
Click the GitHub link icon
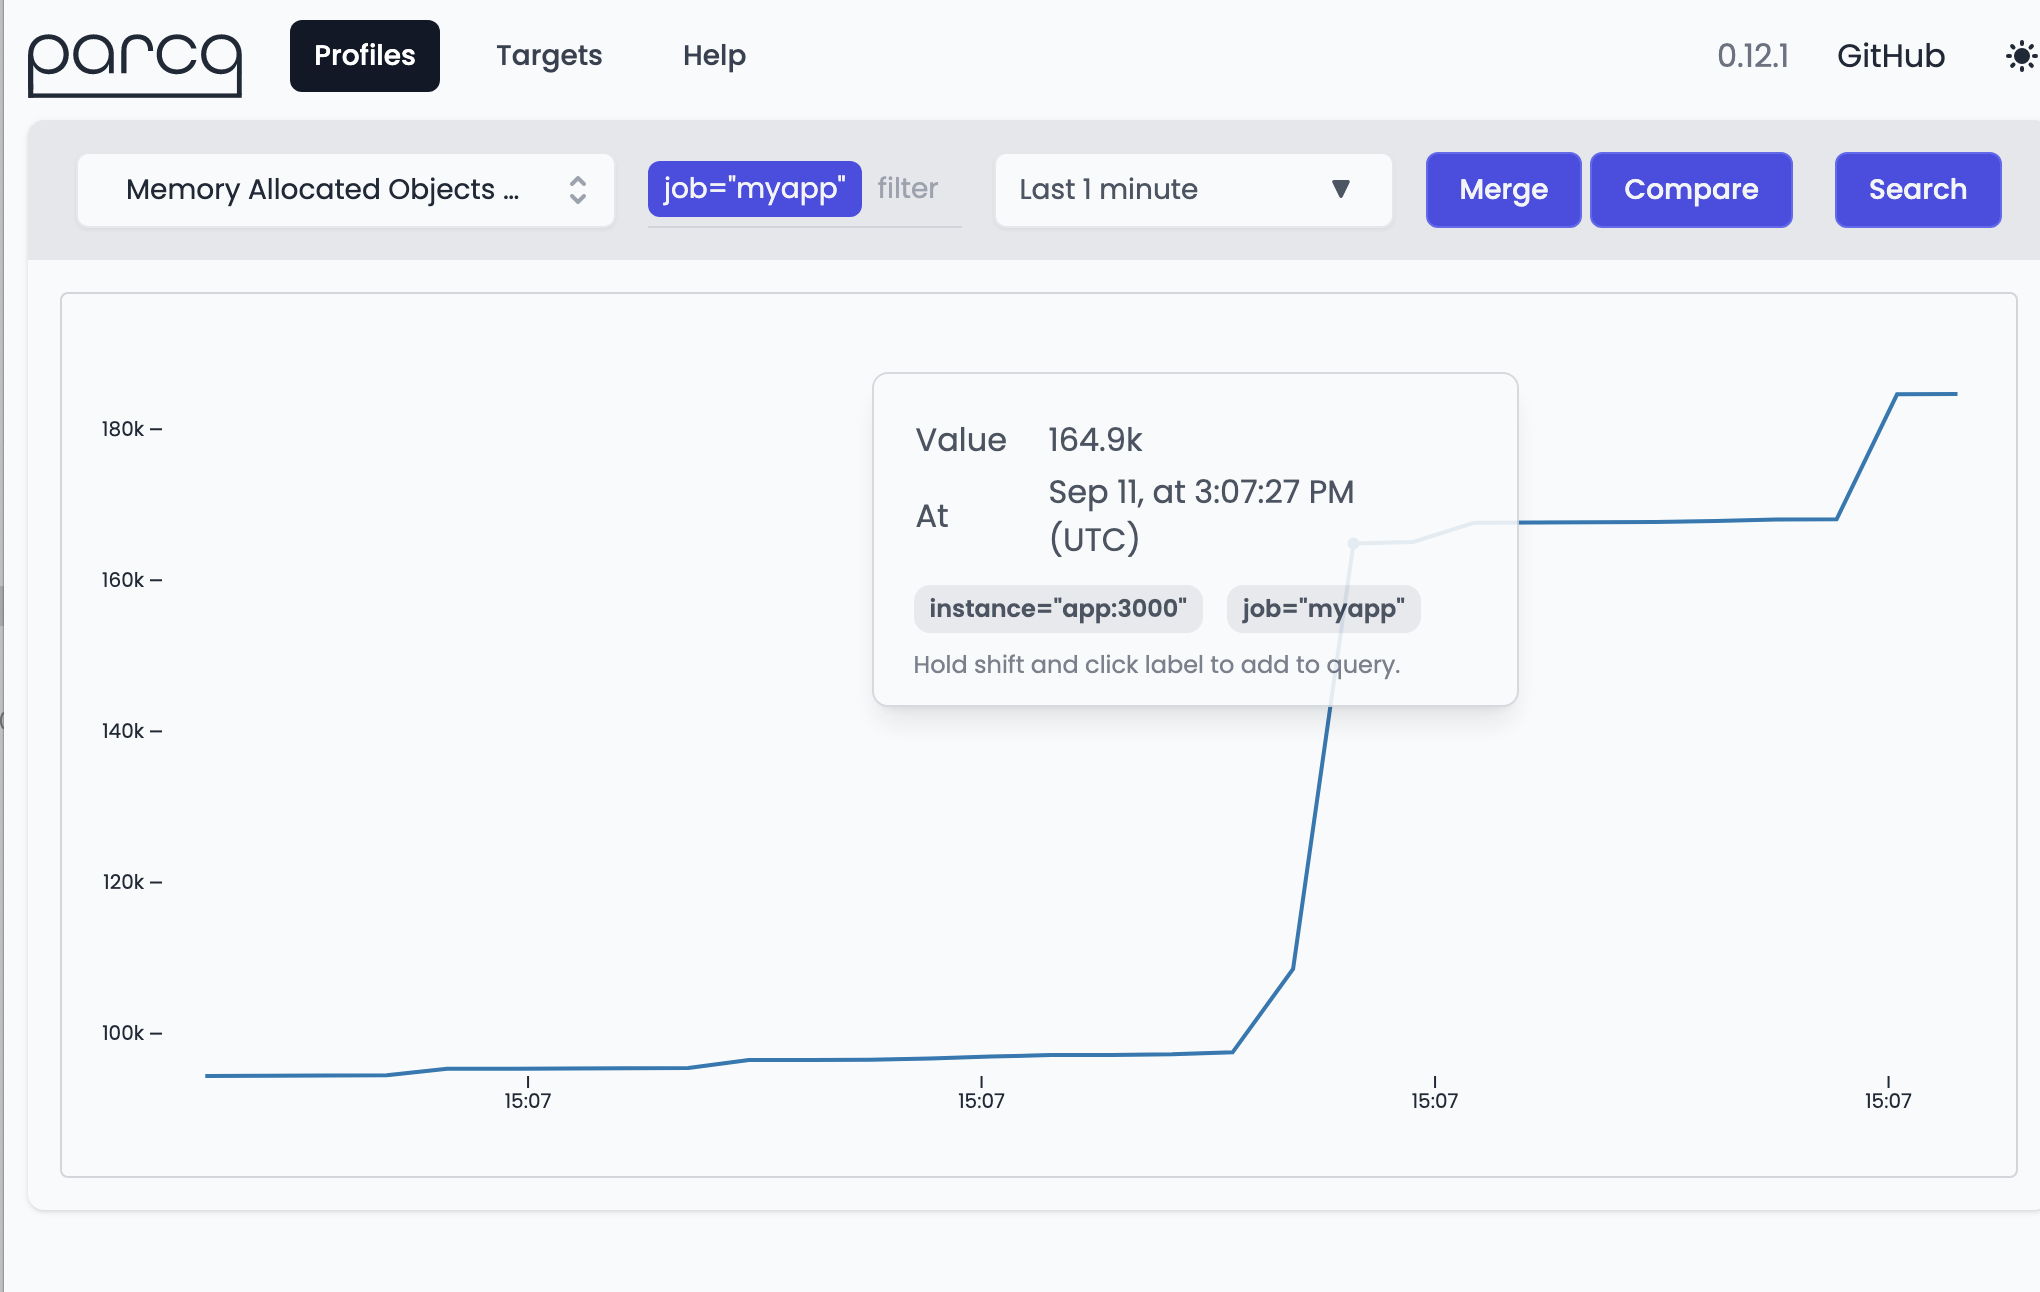pos(1890,54)
